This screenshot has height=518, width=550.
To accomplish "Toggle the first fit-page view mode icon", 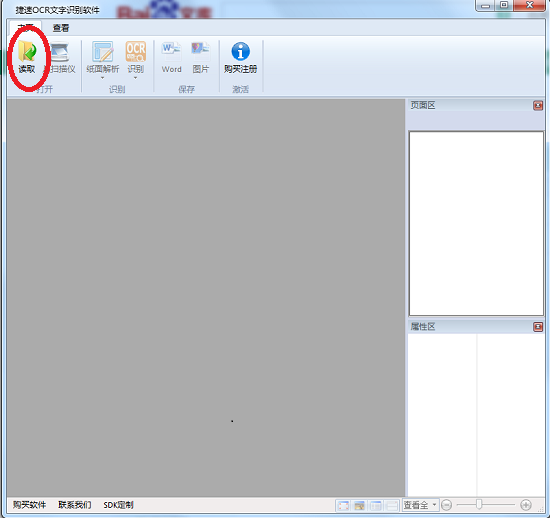I will (343, 505).
